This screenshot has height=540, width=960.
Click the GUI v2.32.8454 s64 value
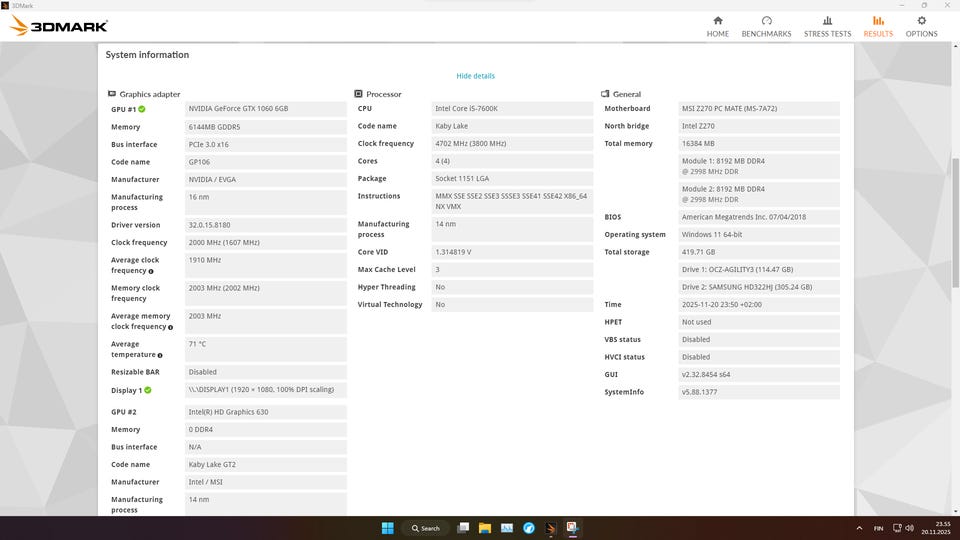click(759, 375)
